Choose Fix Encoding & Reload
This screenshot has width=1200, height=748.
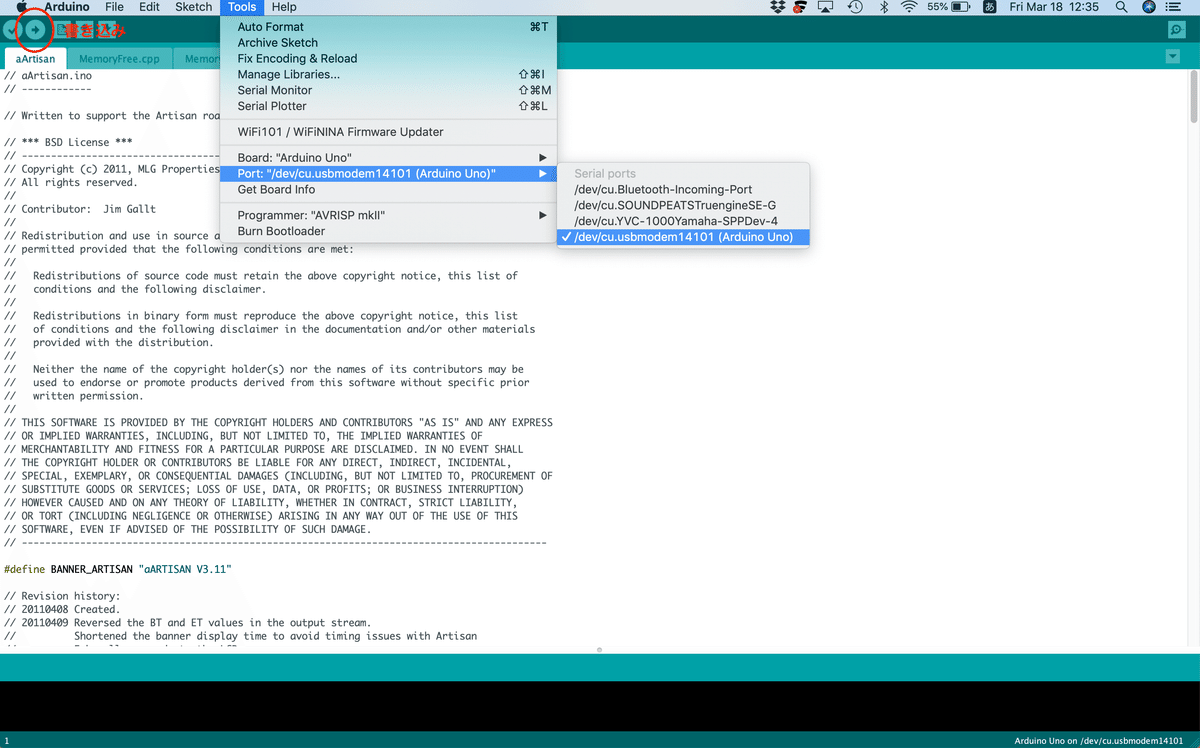click(x=389, y=59)
